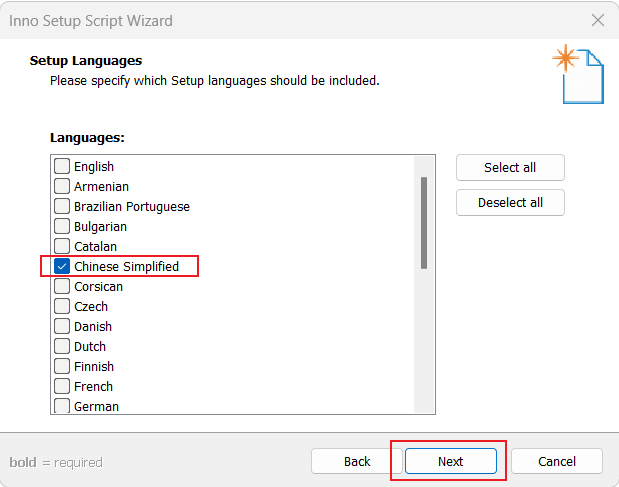Tick the Corsican checkbox
This screenshot has width=619, height=487.
tap(62, 287)
